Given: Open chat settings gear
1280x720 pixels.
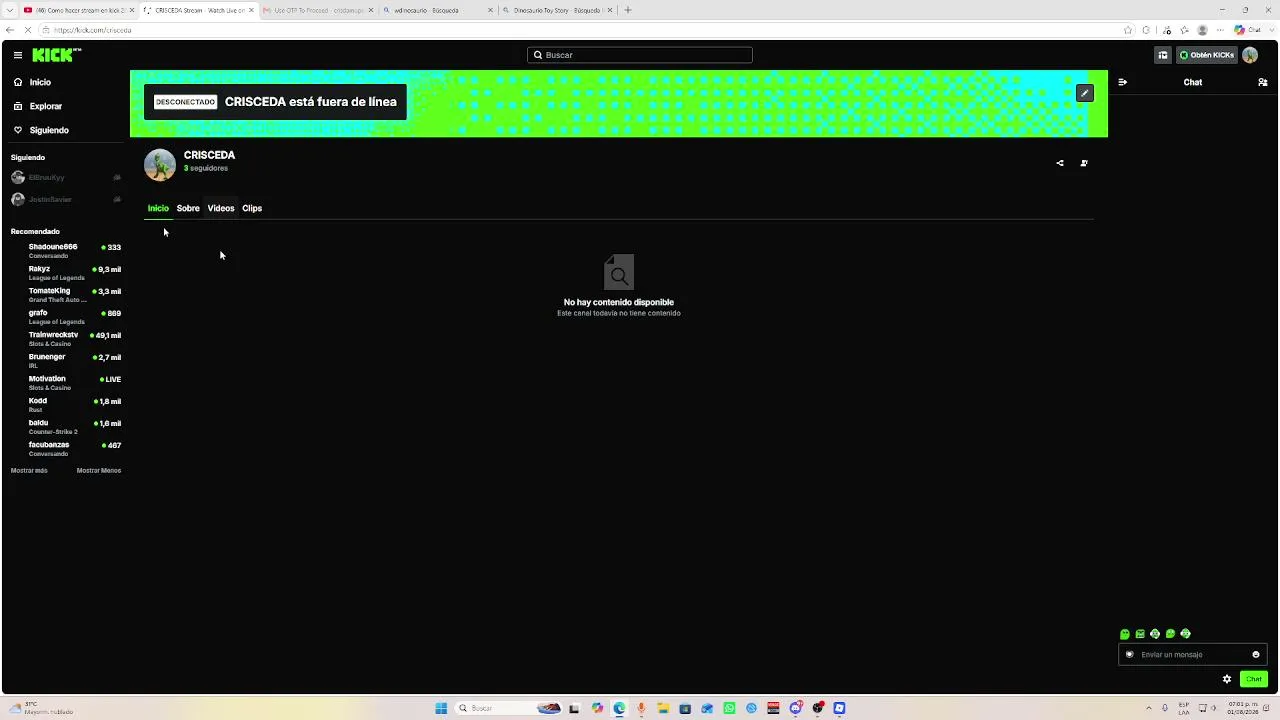Looking at the screenshot, I should [x=1227, y=679].
